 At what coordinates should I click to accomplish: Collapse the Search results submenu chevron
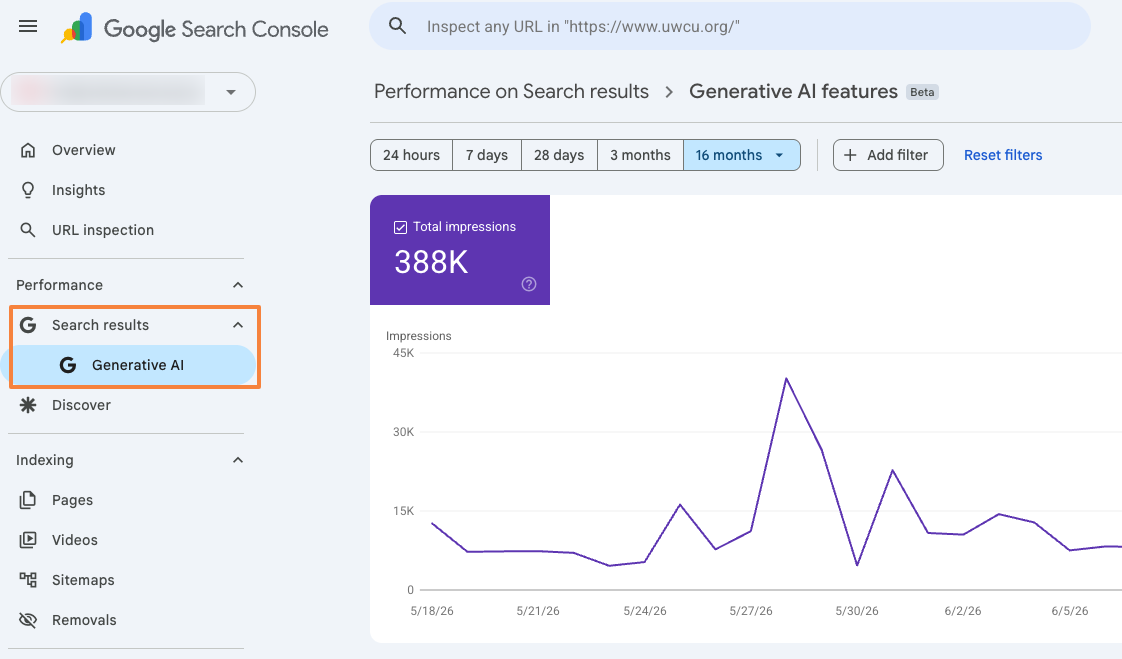click(x=238, y=325)
